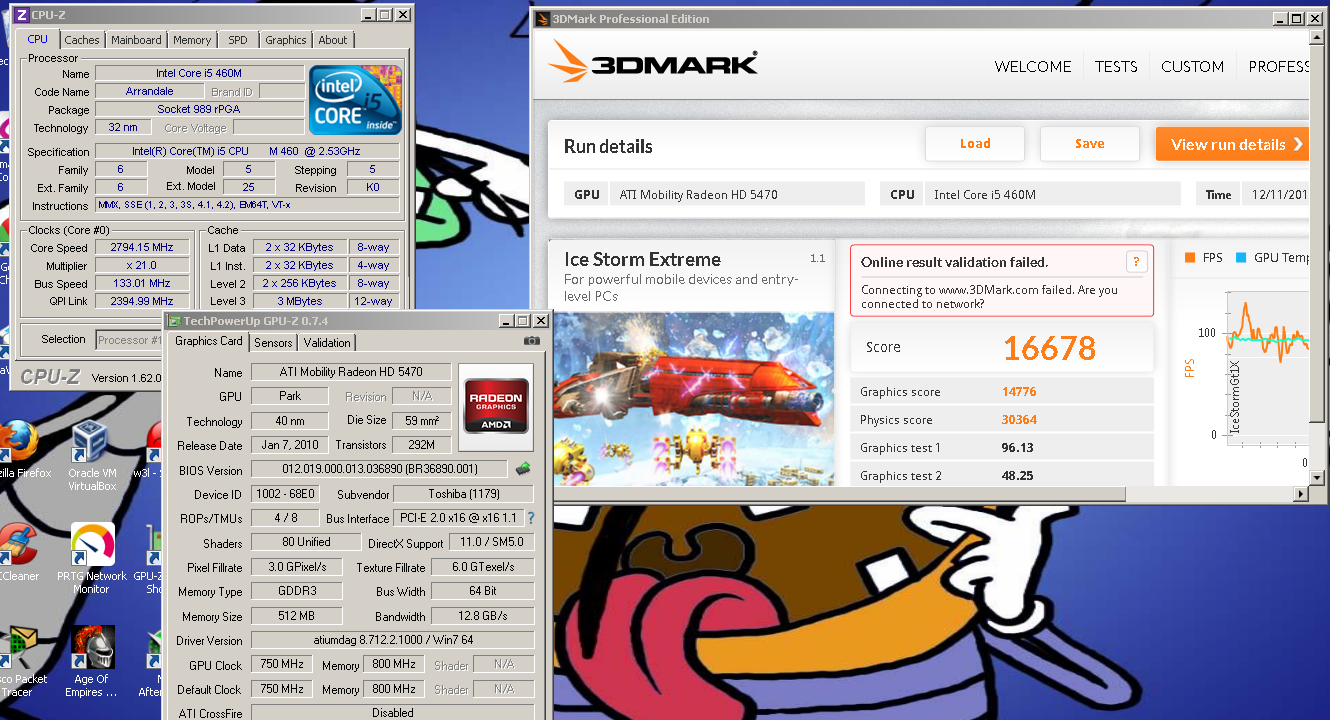Select the Oracle VM VirtualBox desktop icon
1330x720 pixels.
(x=92, y=456)
